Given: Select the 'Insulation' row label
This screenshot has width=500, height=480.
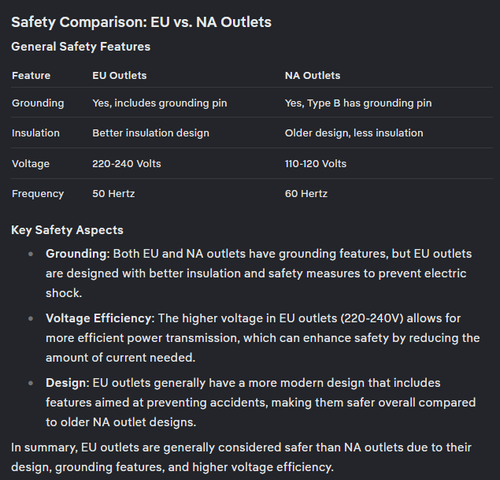Looking at the screenshot, I should tap(36, 133).
